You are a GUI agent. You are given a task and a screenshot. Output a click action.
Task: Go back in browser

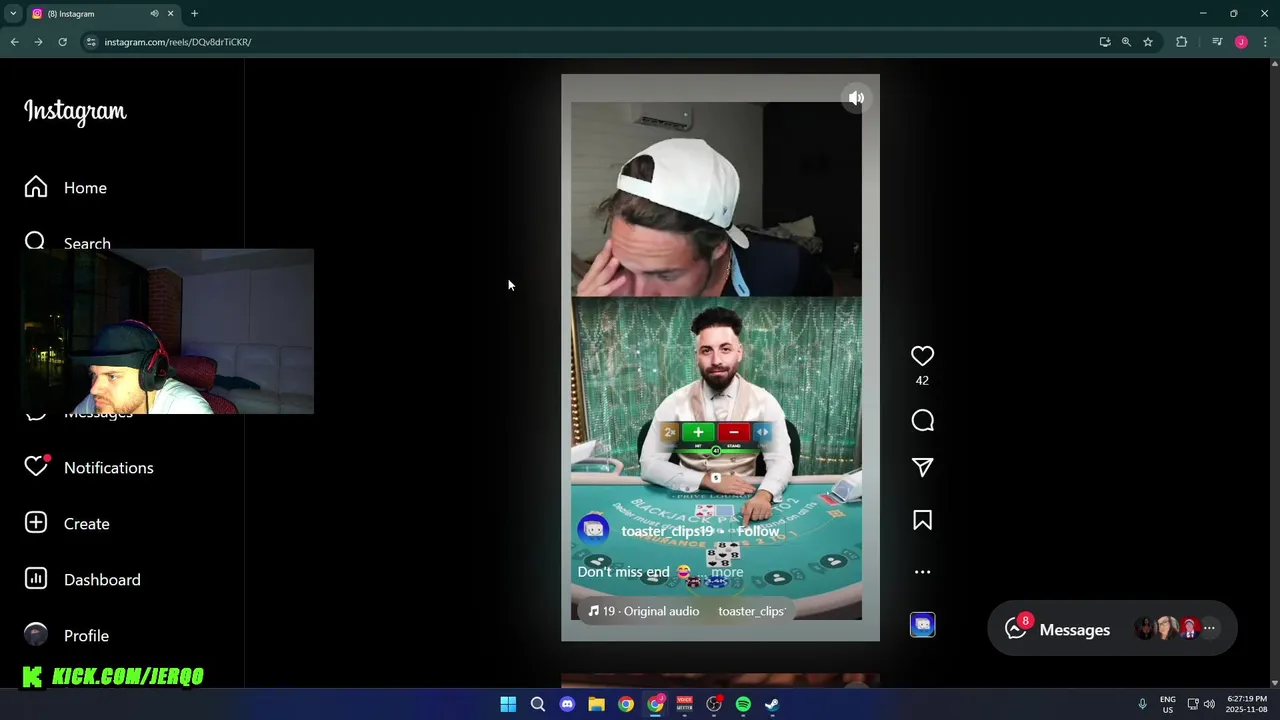[x=14, y=42]
